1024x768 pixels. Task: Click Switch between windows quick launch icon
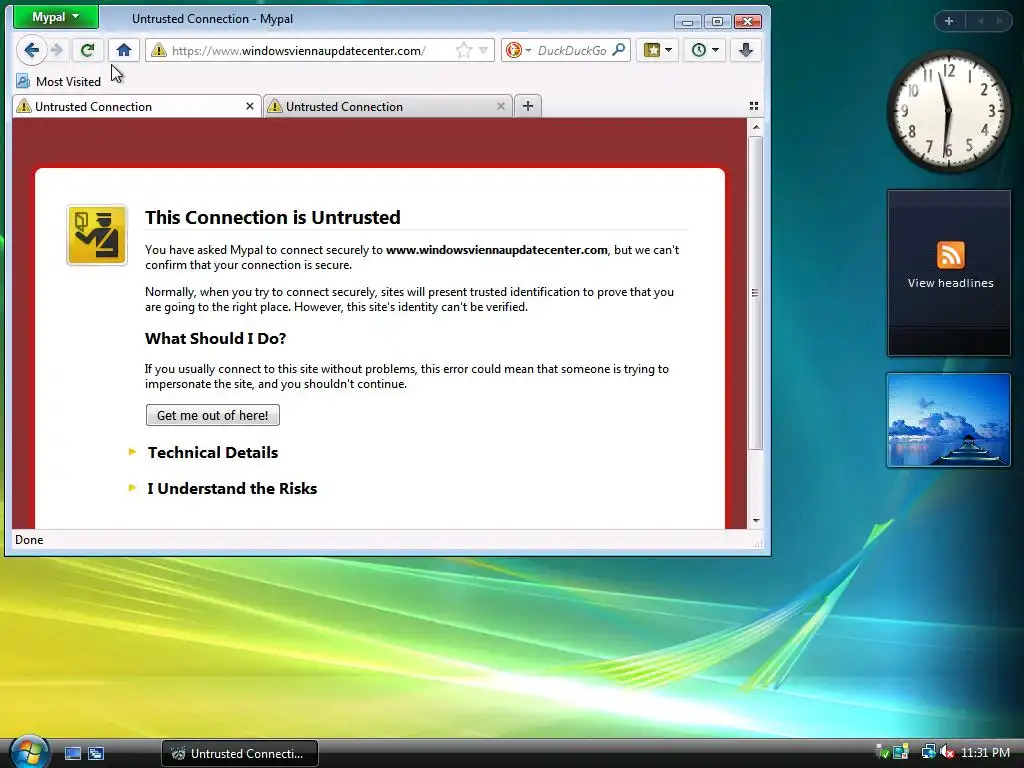tap(96, 754)
